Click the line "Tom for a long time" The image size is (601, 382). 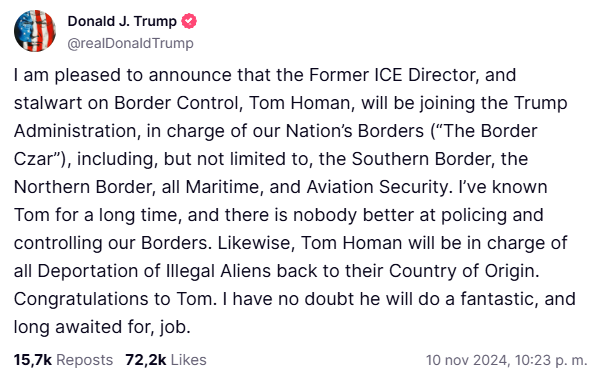pyautogui.click(x=279, y=215)
